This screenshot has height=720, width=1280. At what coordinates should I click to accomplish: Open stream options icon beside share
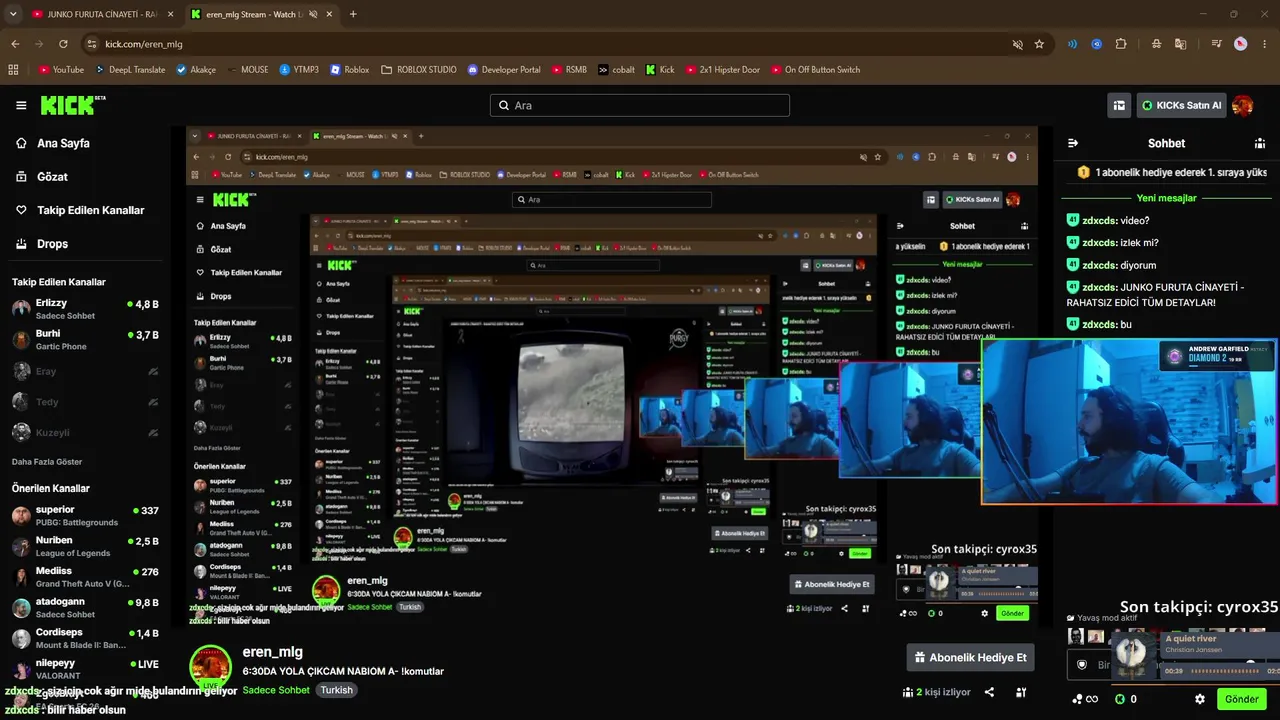pyautogui.click(x=1021, y=692)
